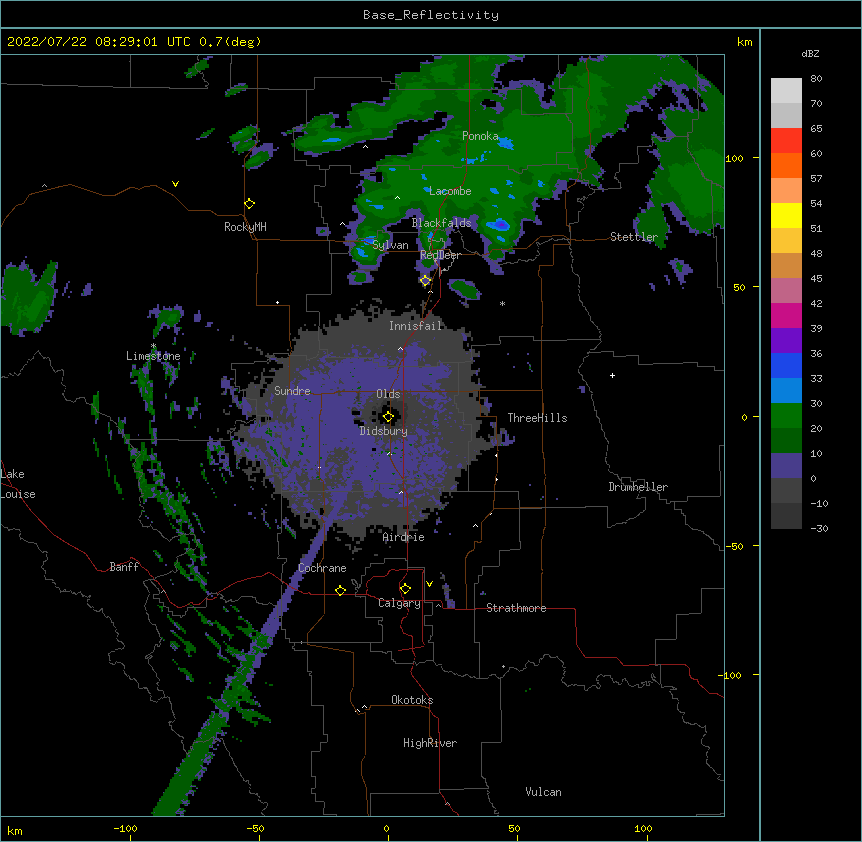Select the pink 42-45 dBZ legend swatch
This screenshot has width=862, height=842.
click(786, 291)
